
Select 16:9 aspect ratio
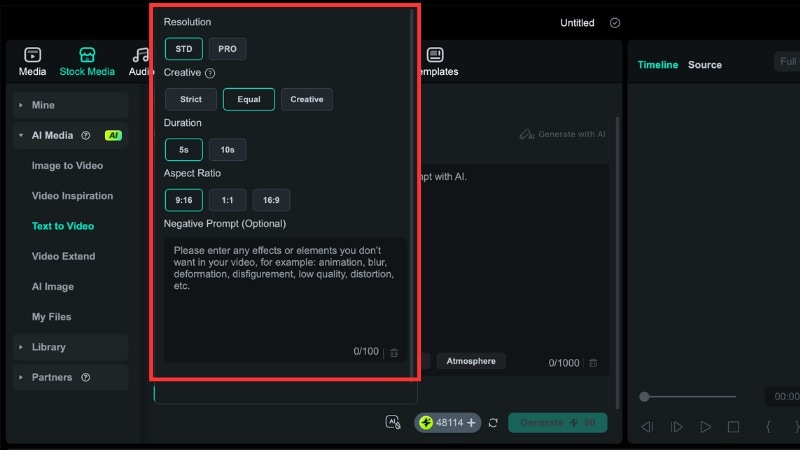pos(271,200)
